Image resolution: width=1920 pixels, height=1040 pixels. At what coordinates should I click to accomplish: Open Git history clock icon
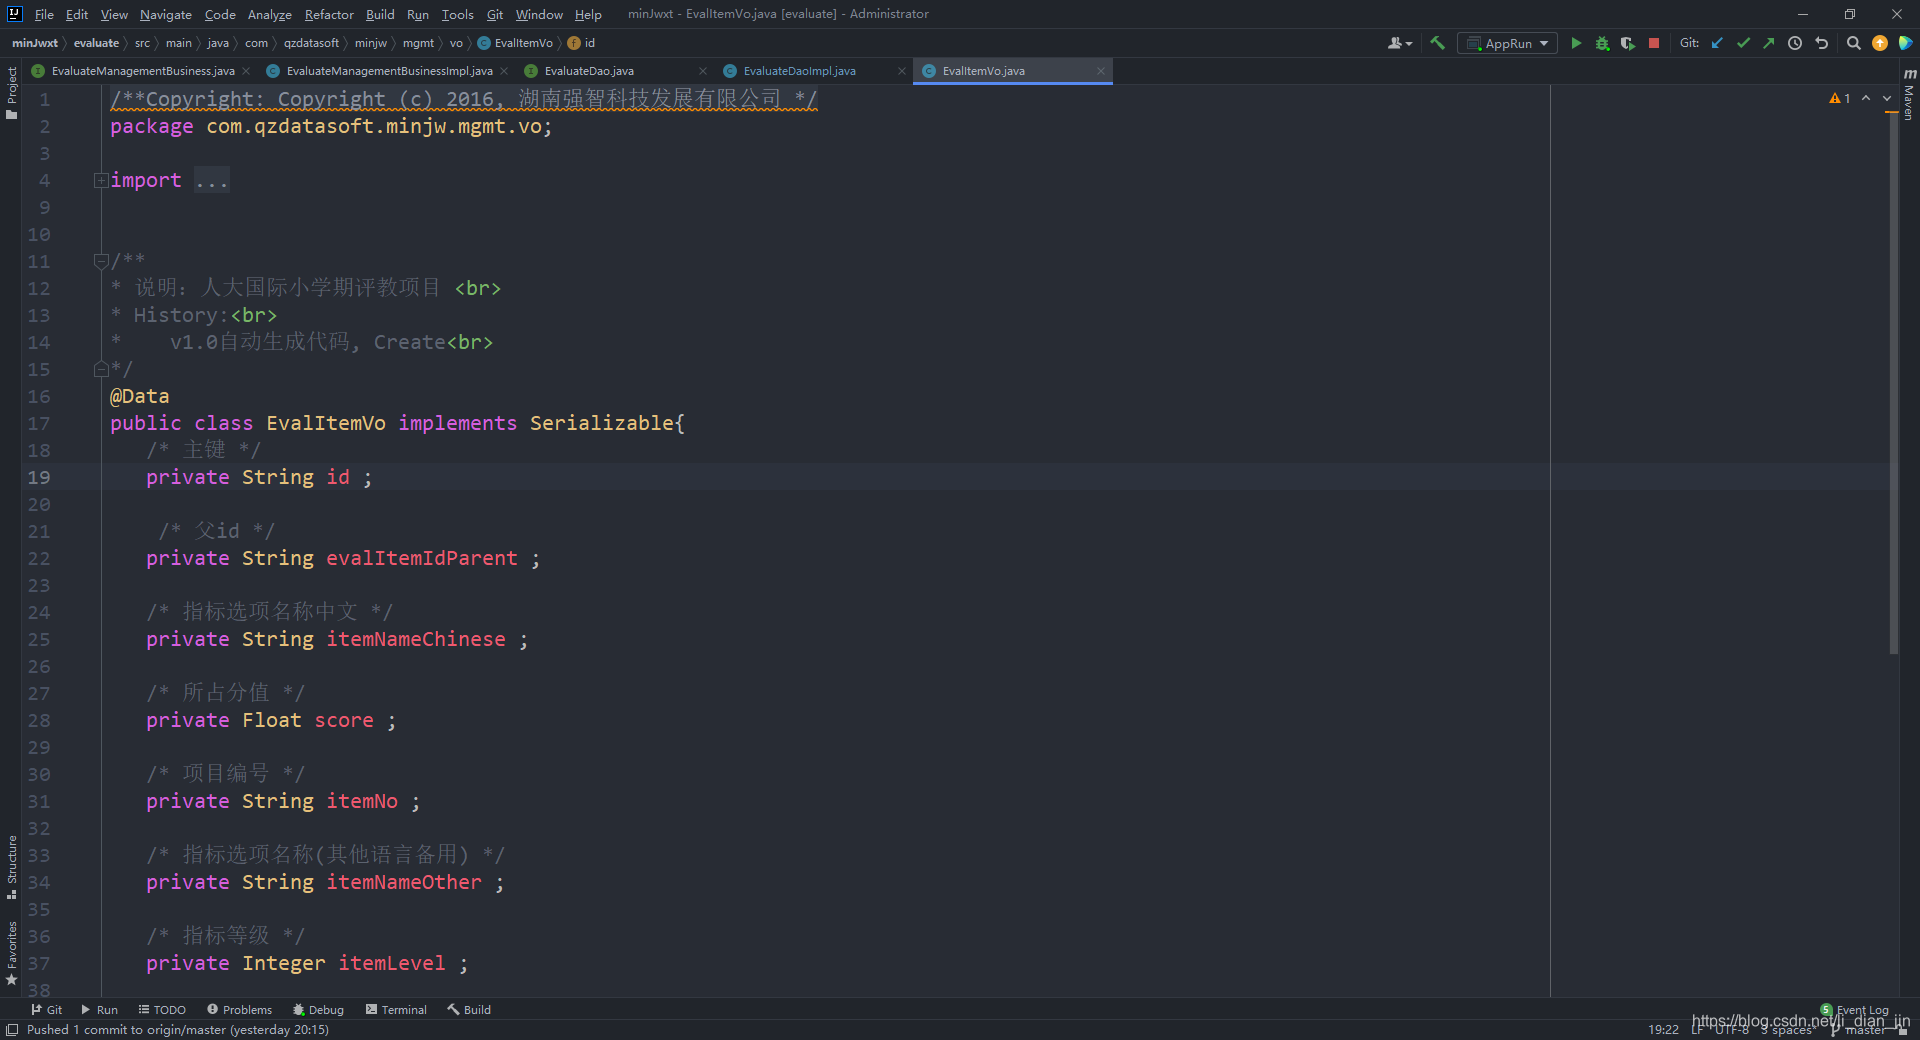point(1795,43)
